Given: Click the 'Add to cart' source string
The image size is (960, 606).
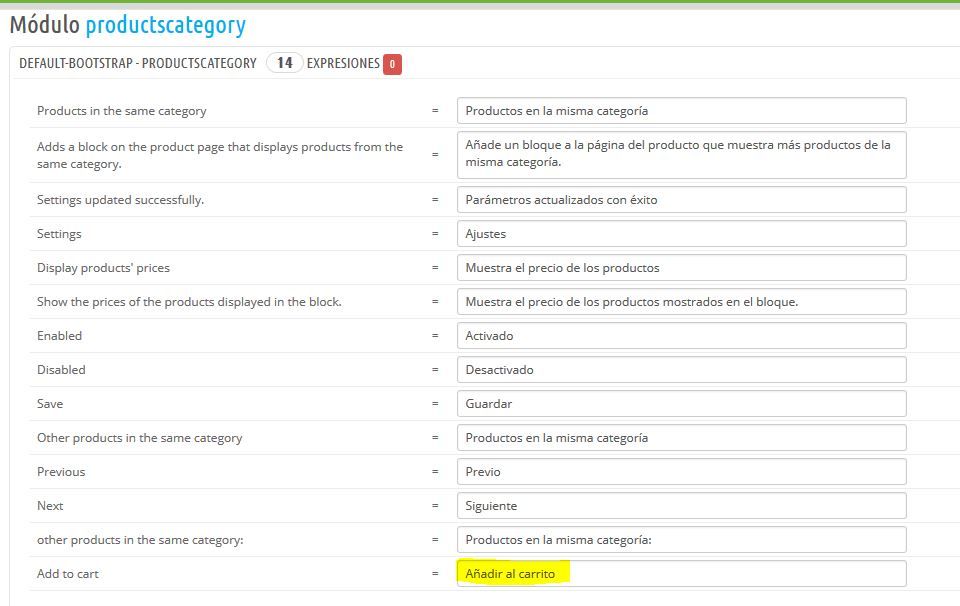Looking at the screenshot, I should 67,574.
